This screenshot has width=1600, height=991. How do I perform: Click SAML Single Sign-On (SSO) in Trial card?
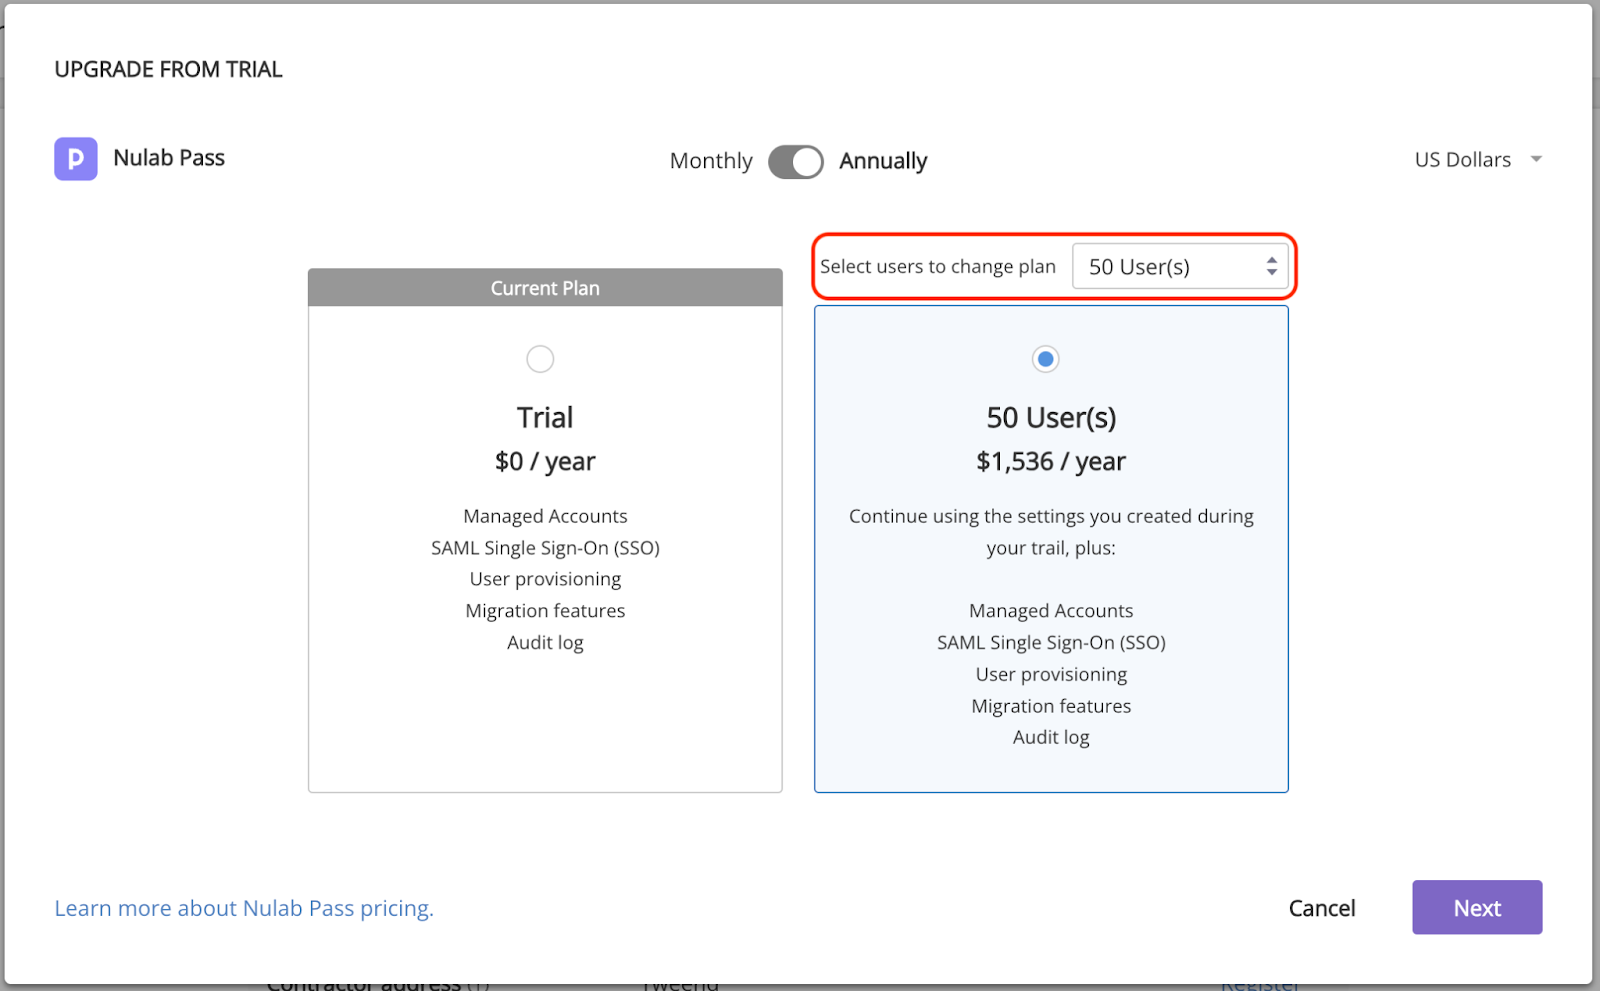[x=545, y=549]
